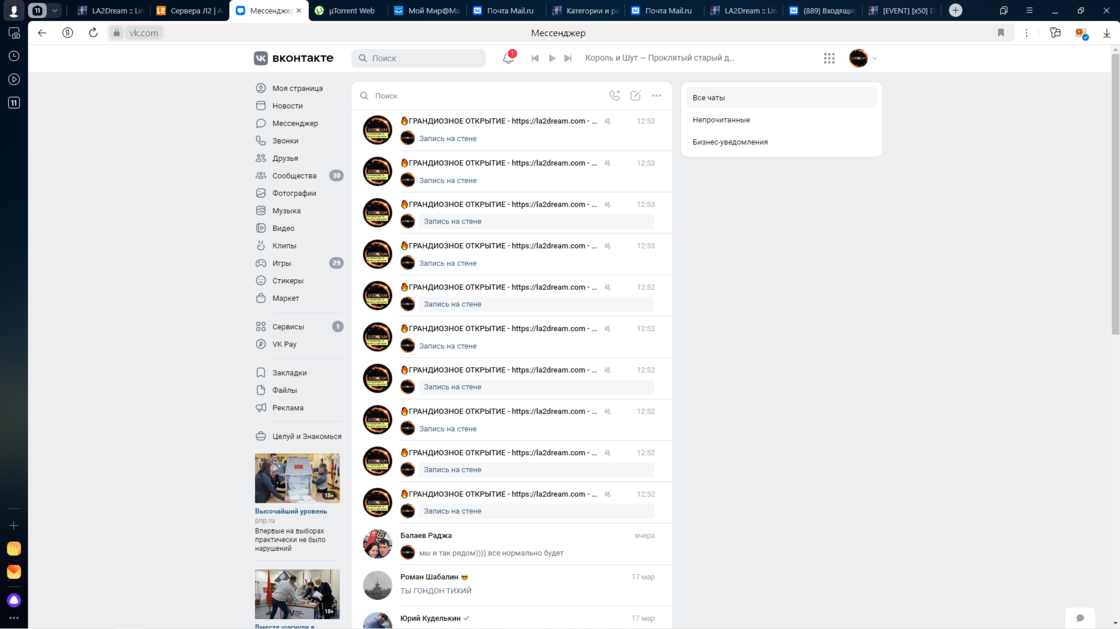Open Друзья in the left sidebar
Image resolution: width=1120 pixels, height=629 pixels.
click(x=285, y=158)
